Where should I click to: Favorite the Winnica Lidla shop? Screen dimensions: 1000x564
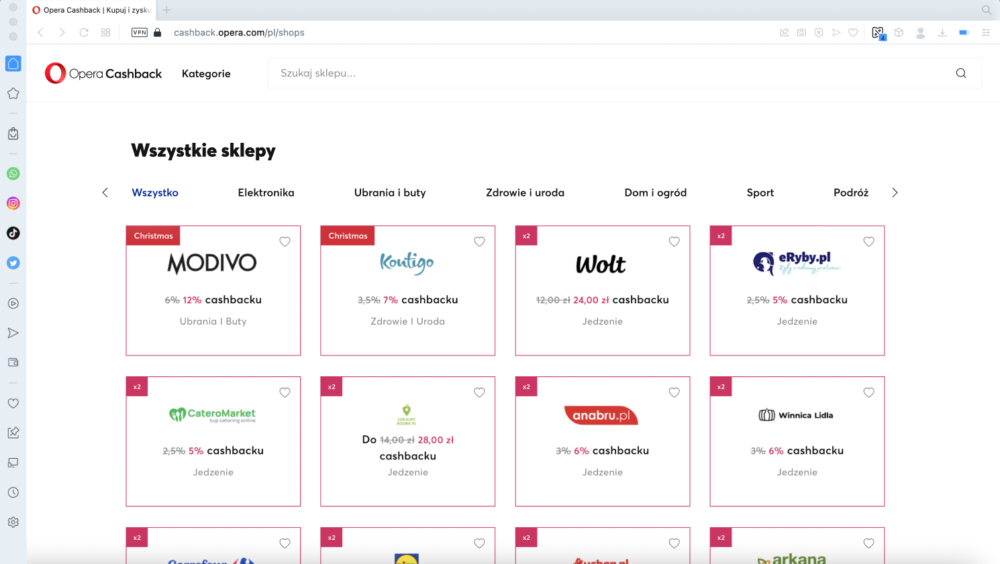[x=869, y=392]
